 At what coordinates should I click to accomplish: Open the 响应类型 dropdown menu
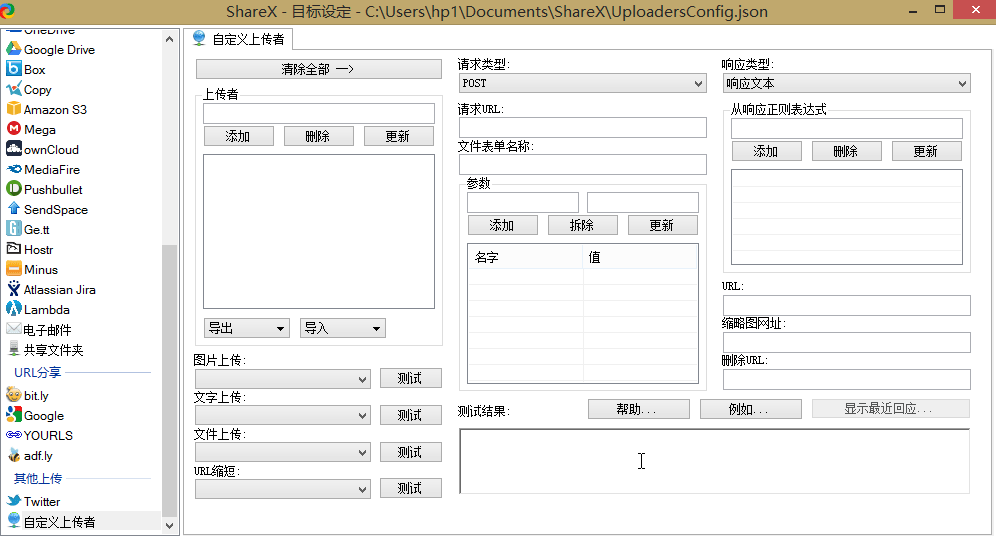846,84
